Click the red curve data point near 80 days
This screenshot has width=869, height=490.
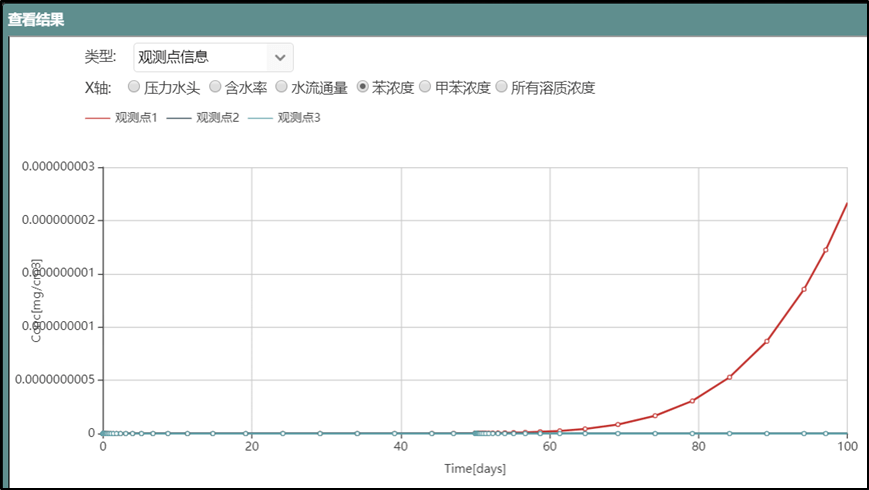(x=692, y=400)
